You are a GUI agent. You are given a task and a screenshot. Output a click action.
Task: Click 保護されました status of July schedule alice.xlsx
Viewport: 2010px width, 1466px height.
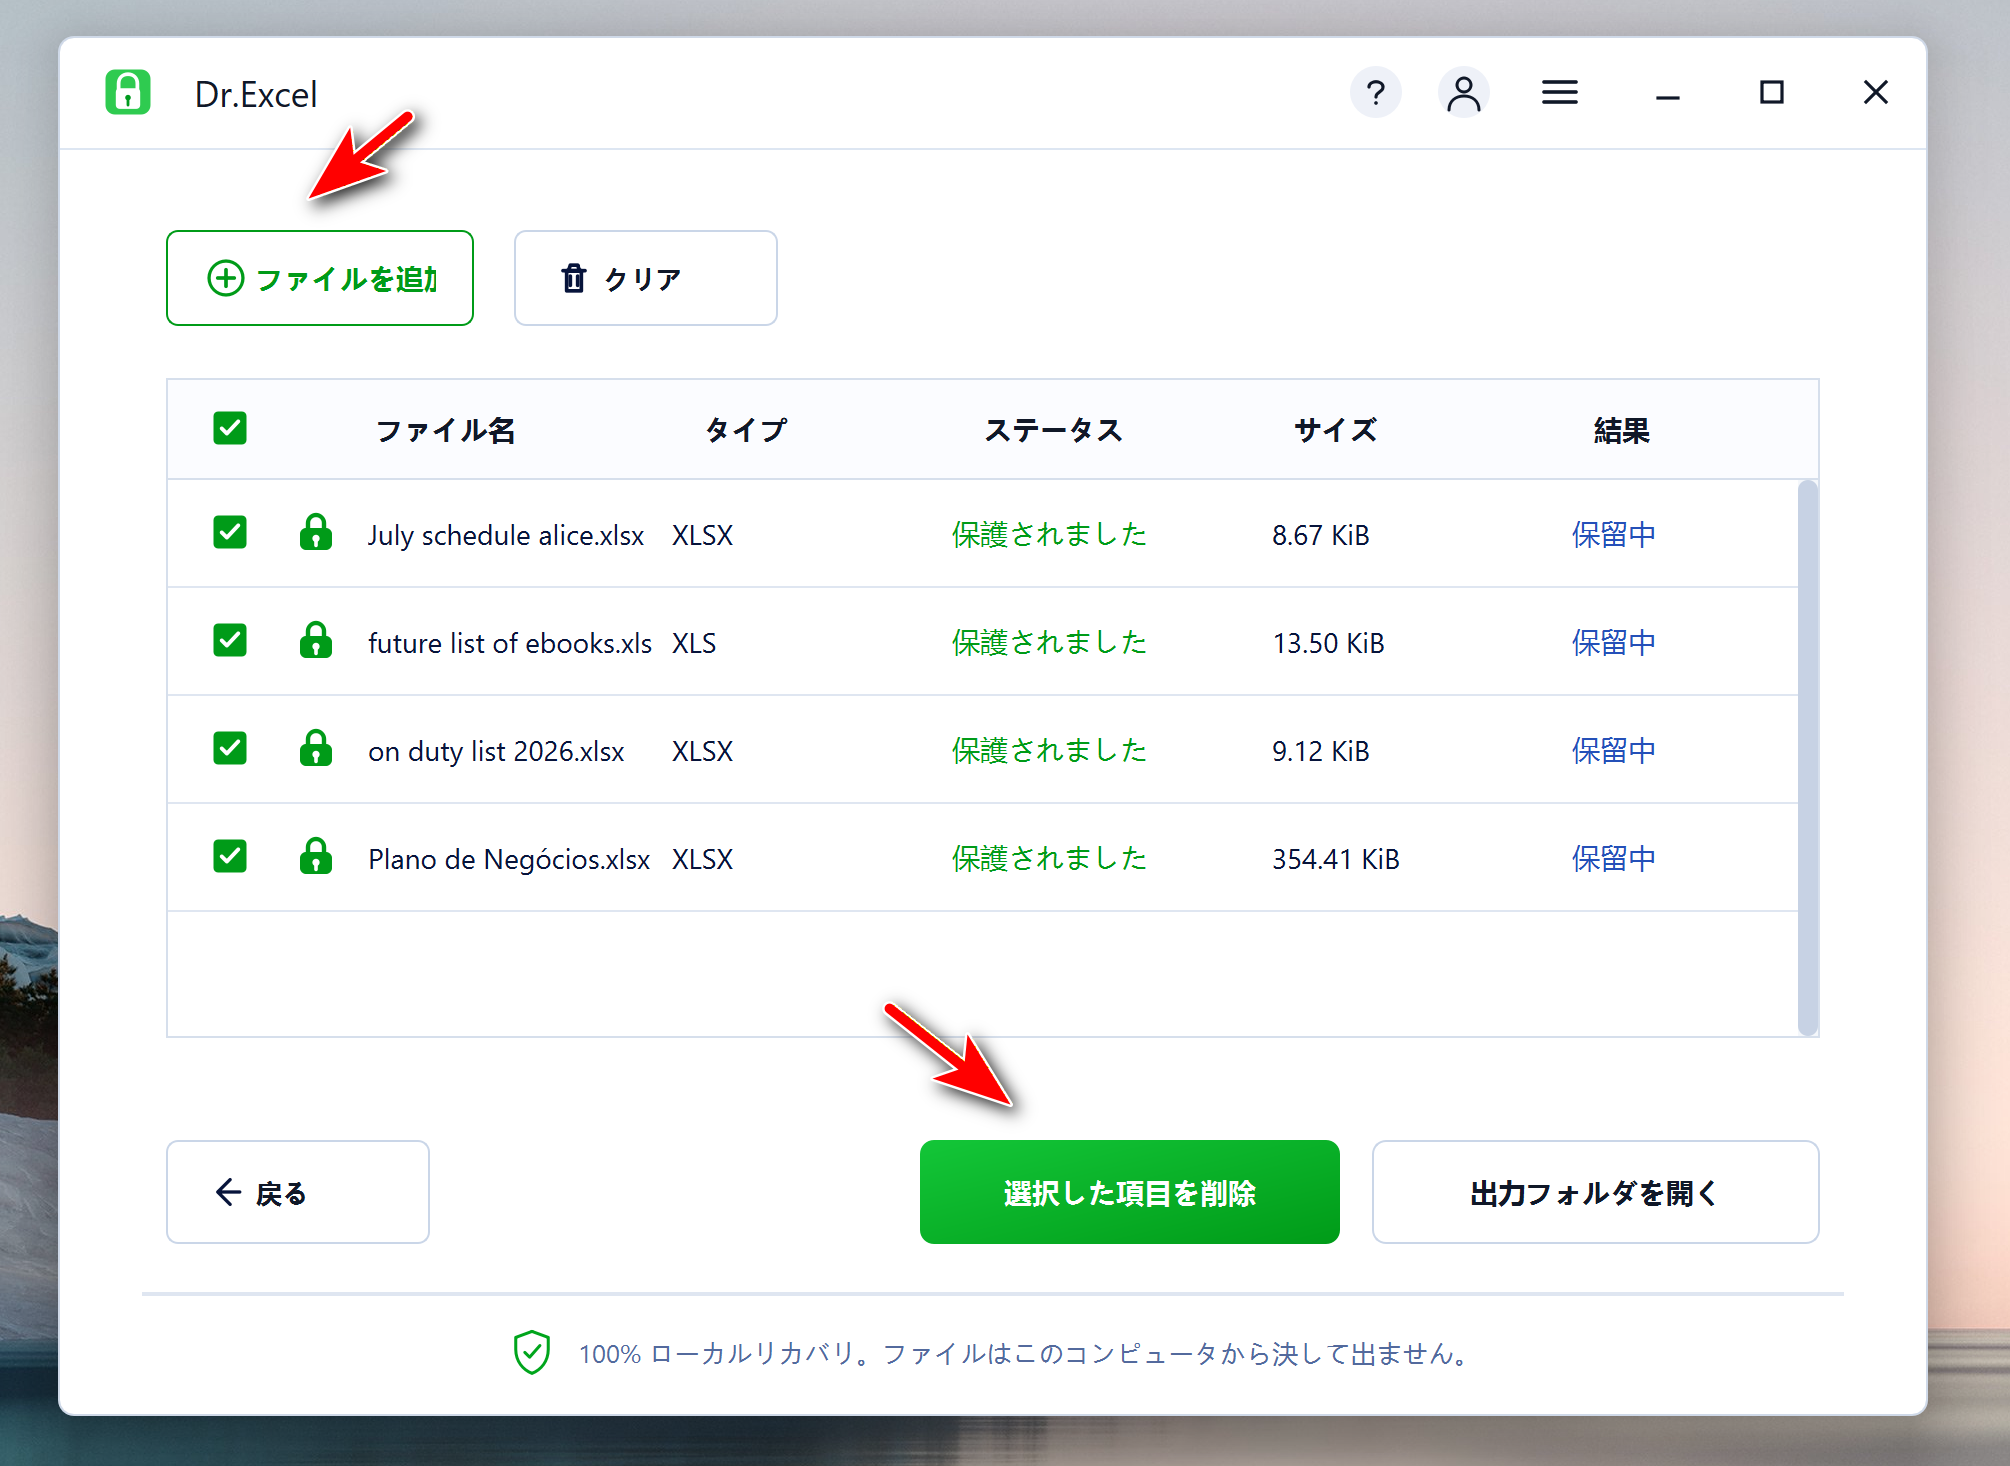coord(1049,535)
